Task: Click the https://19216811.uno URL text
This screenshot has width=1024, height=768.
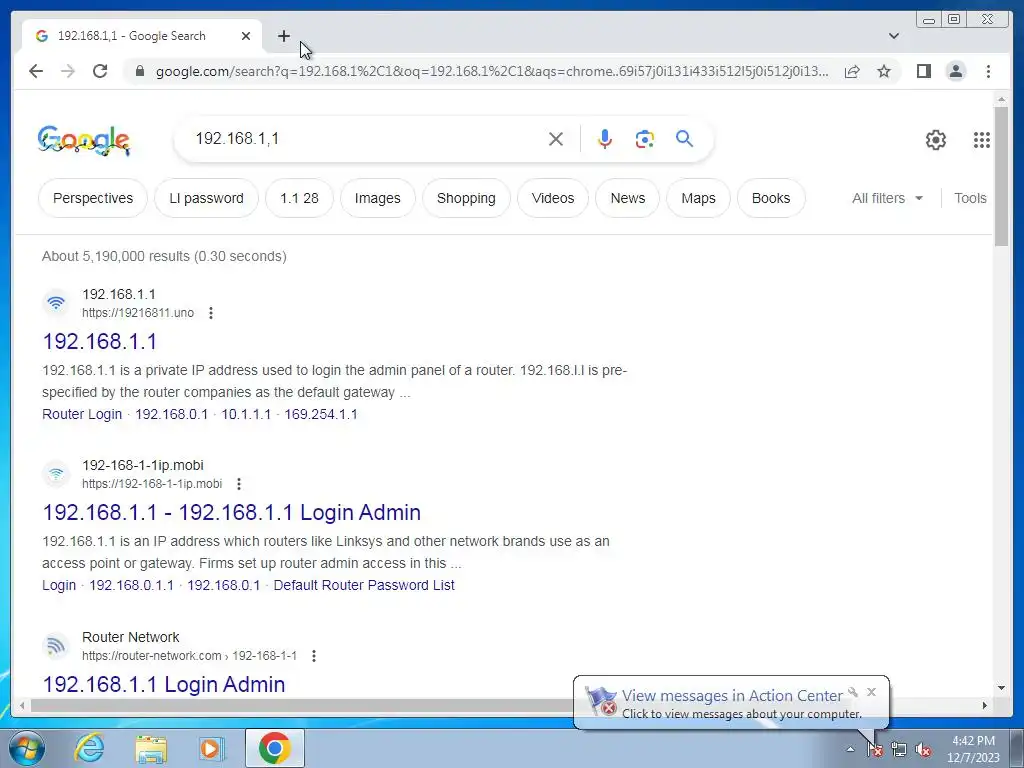Action: click(138, 313)
